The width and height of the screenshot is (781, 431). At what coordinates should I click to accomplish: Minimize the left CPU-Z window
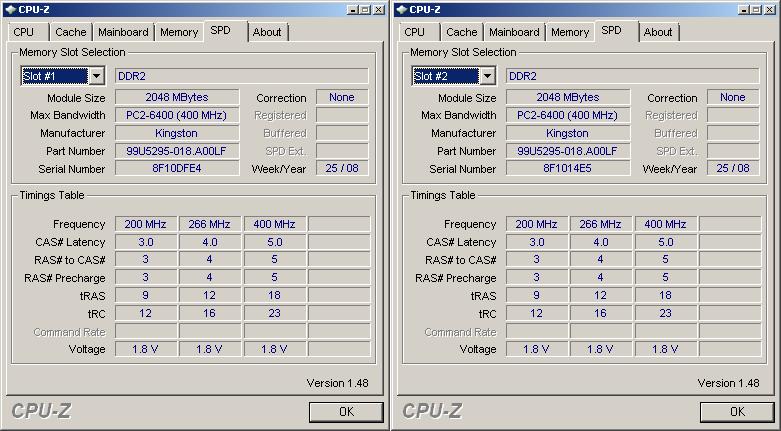pyautogui.click(x=353, y=9)
